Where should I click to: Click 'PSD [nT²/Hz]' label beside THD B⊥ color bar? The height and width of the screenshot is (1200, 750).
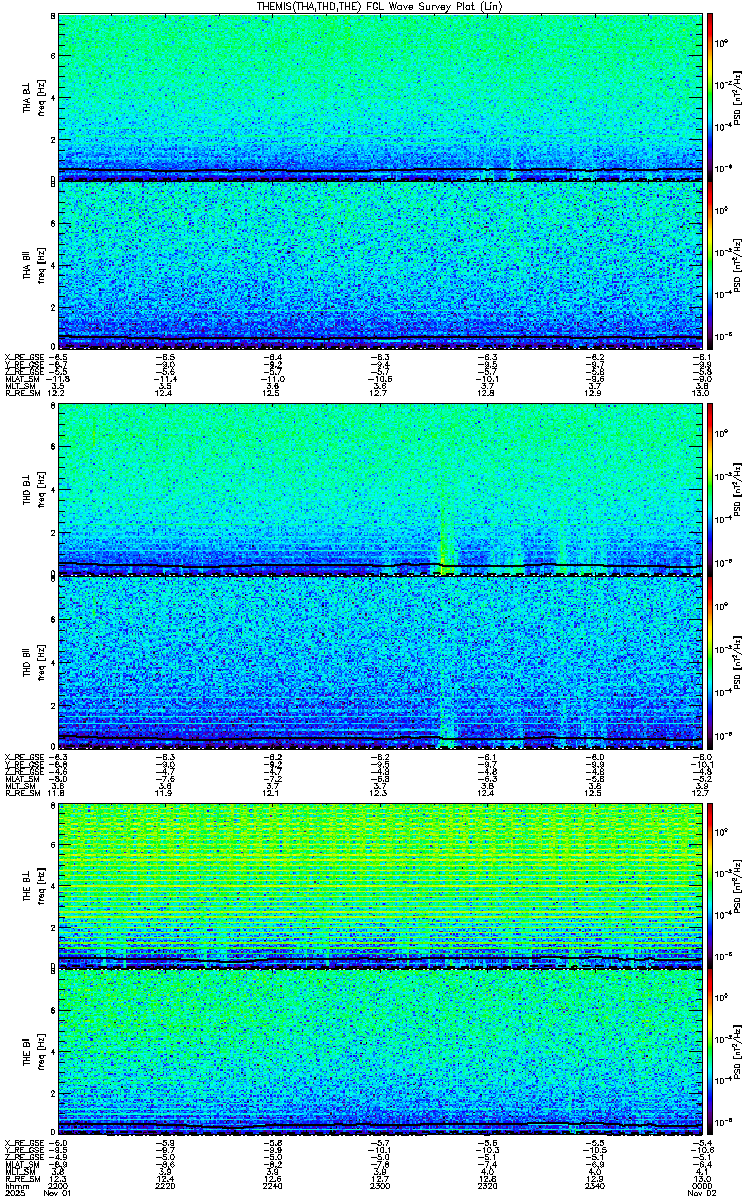pyautogui.click(x=737, y=491)
